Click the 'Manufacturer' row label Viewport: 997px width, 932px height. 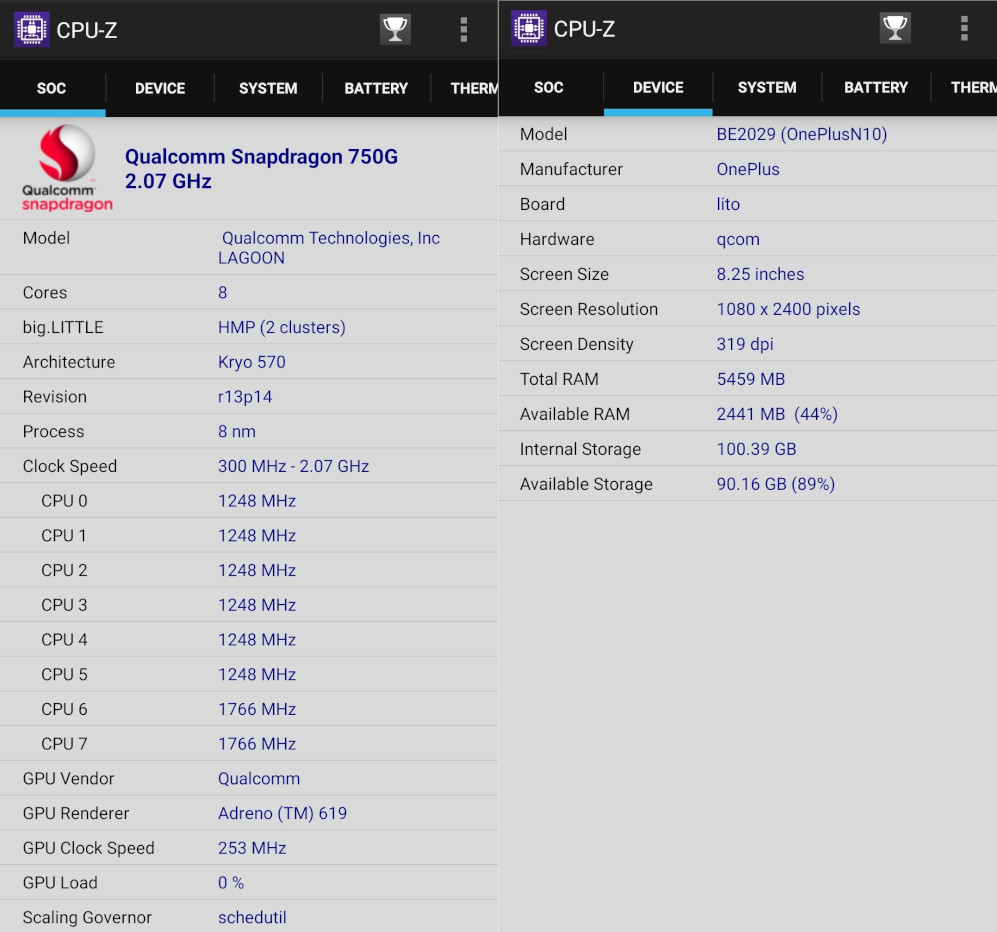[x=571, y=169]
